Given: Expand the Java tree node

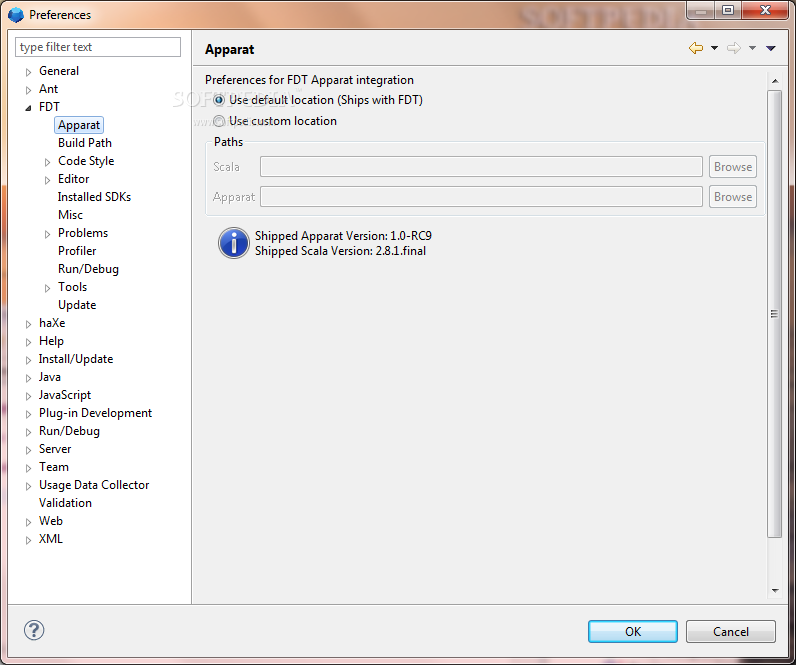Looking at the screenshot, I should tap(28, 378).
